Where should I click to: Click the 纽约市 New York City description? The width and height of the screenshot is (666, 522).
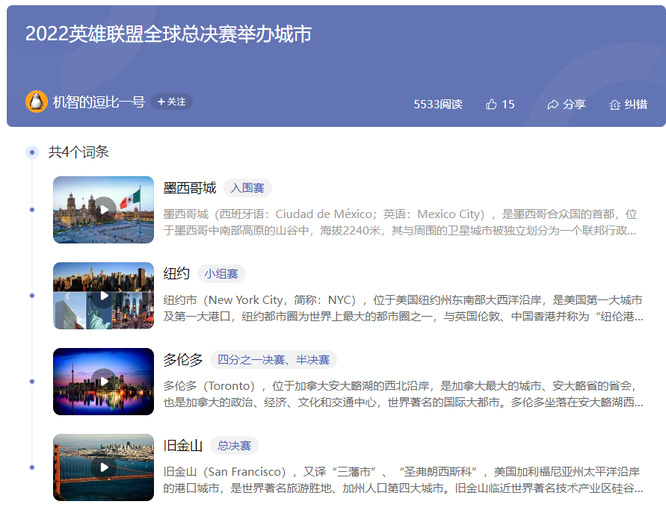tap(403, 308)
